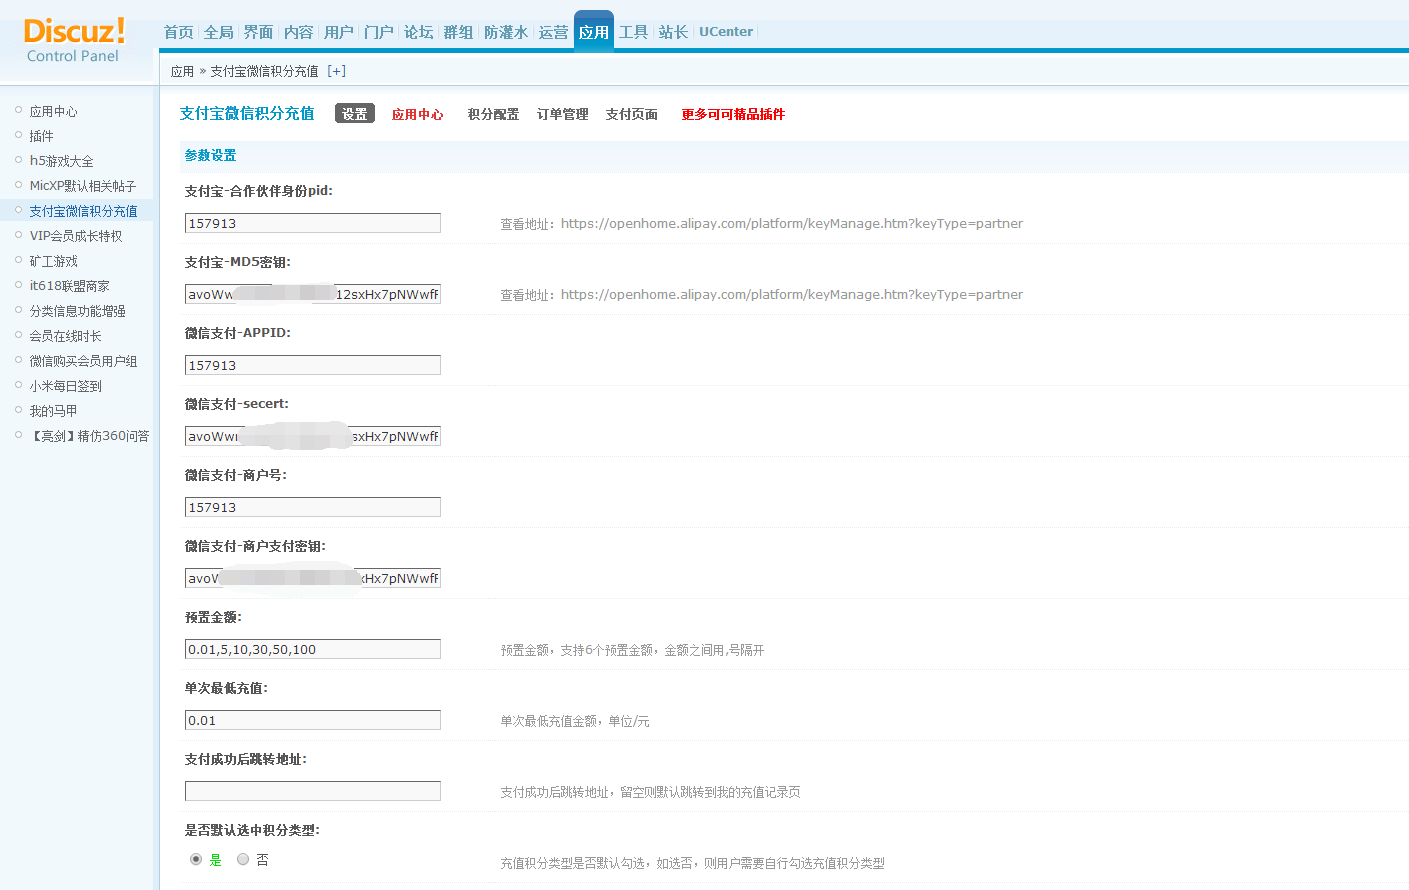Open the 首页 top menu
This screenshot has height=890, width=1409.
[x=179, y=32]
